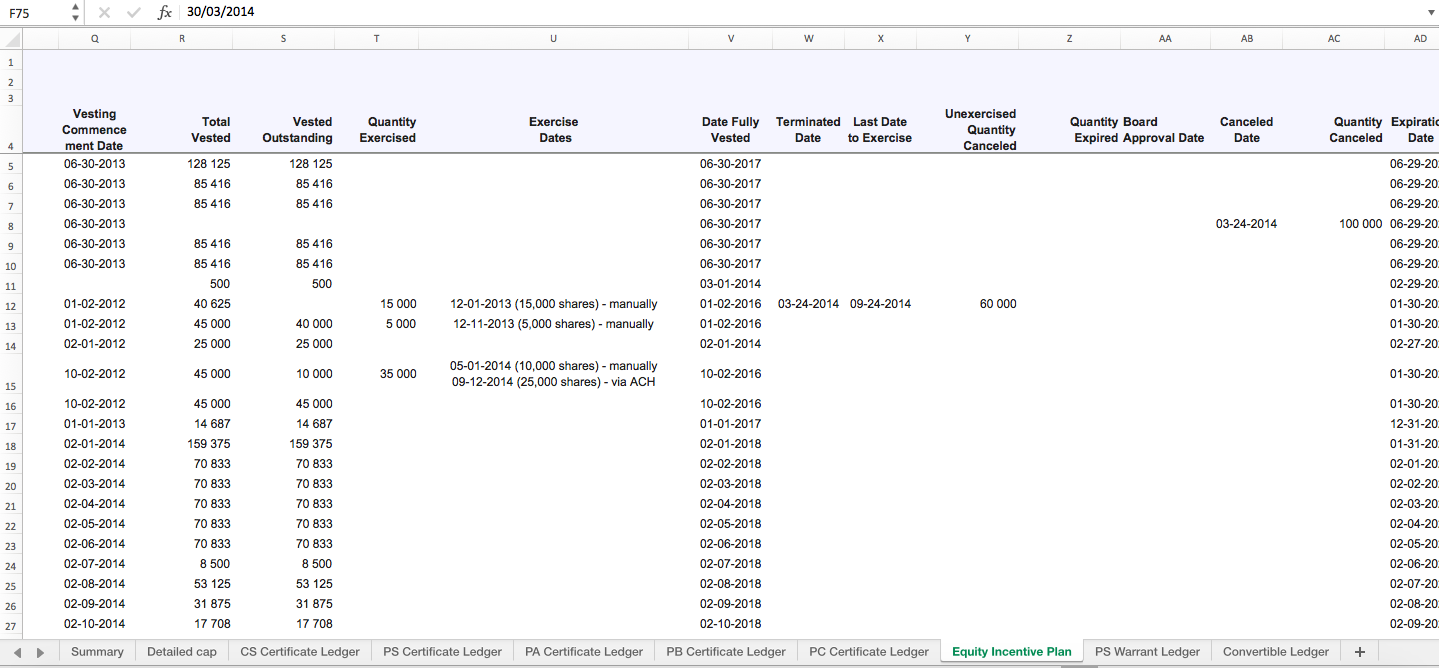Open the insert function fx icon
Viewport: 1439px width, 668px height.
coord(165,12)
